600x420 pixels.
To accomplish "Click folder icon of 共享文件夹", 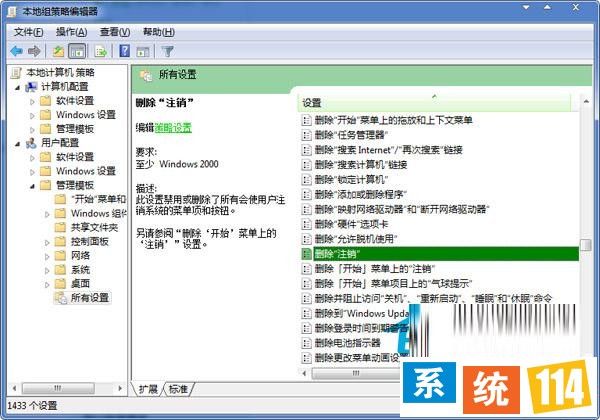I will tap(60, 228).
